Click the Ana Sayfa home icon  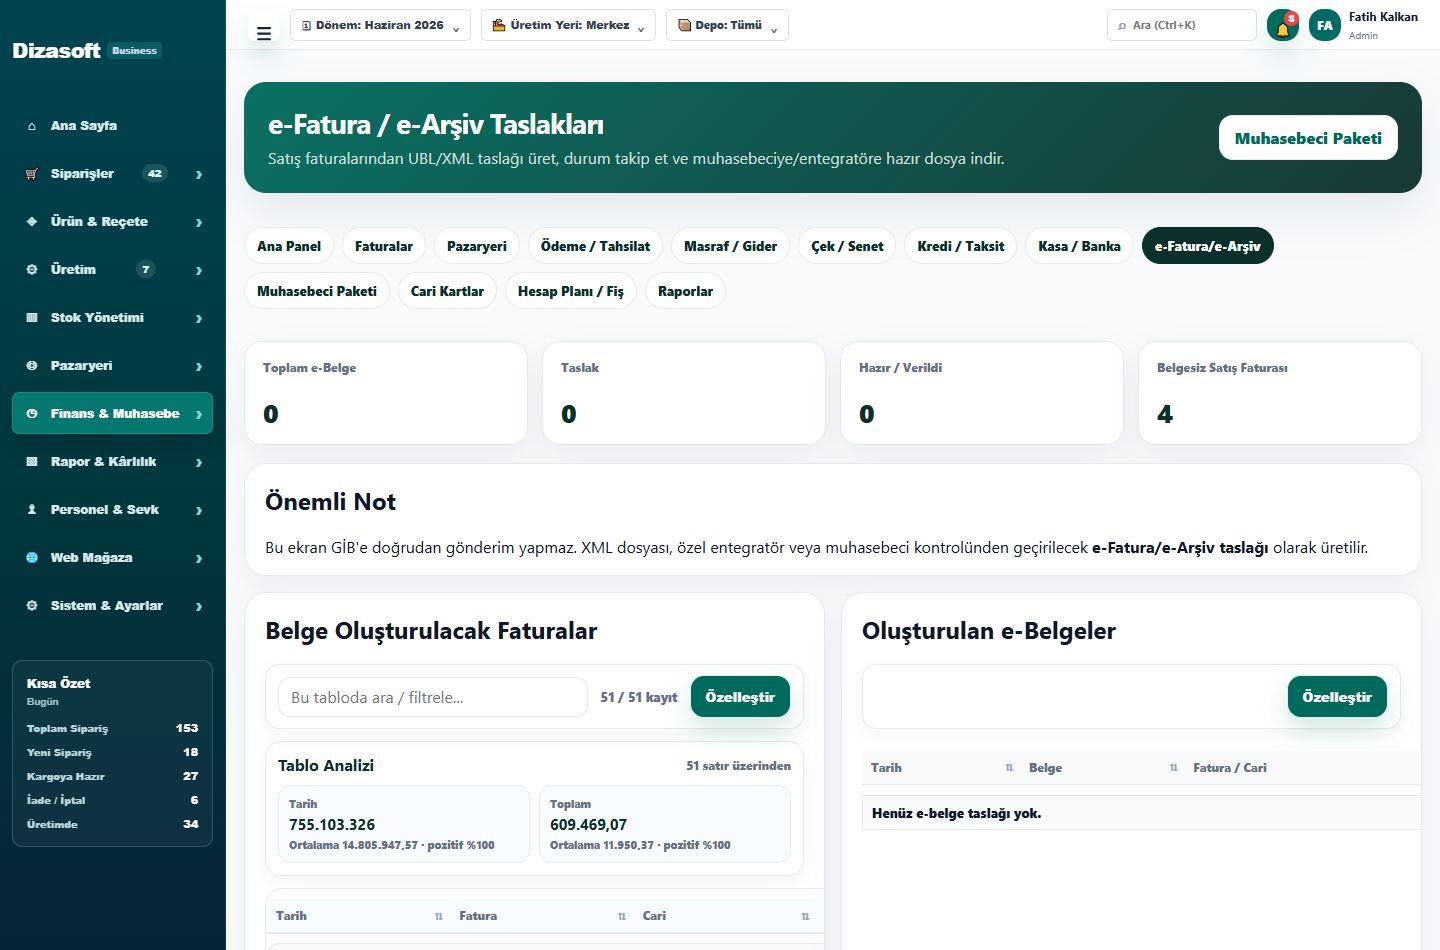tap(32, 126)
